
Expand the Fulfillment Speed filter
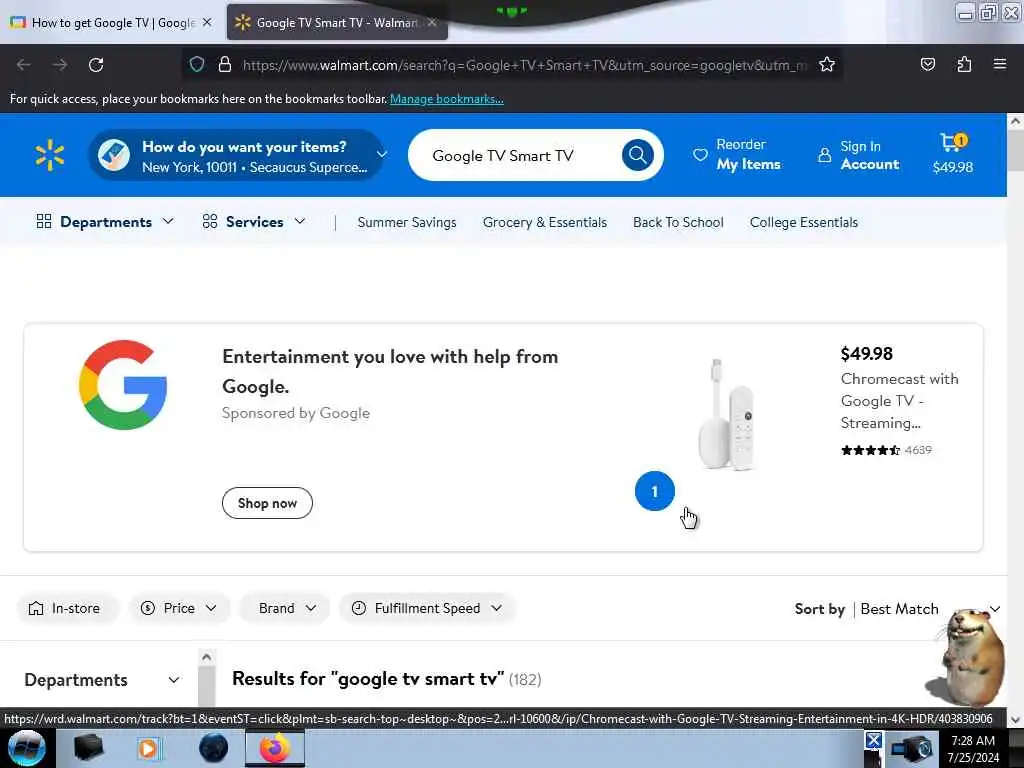(427, 608)
